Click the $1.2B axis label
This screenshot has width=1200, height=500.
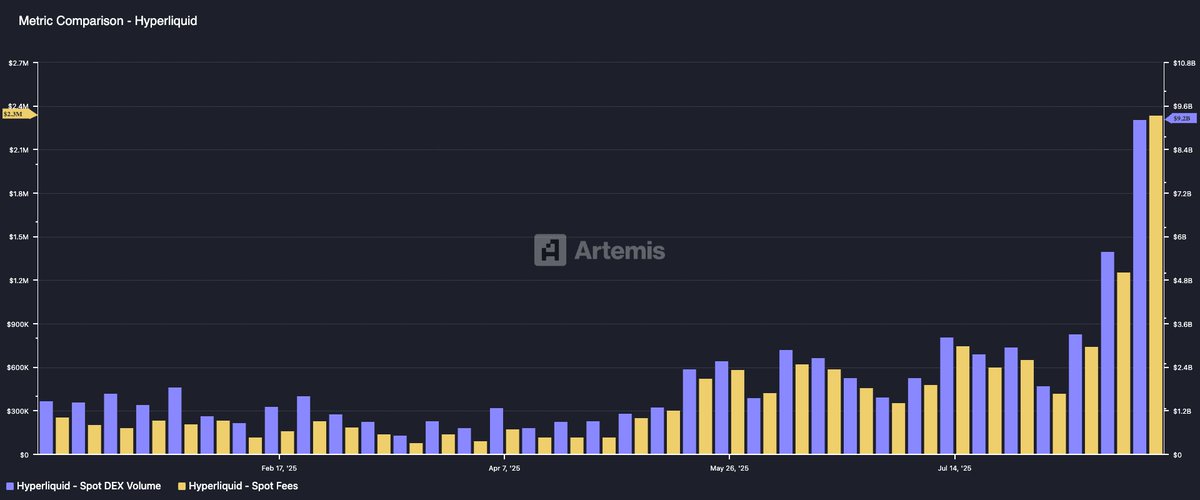pos(1182,411)
